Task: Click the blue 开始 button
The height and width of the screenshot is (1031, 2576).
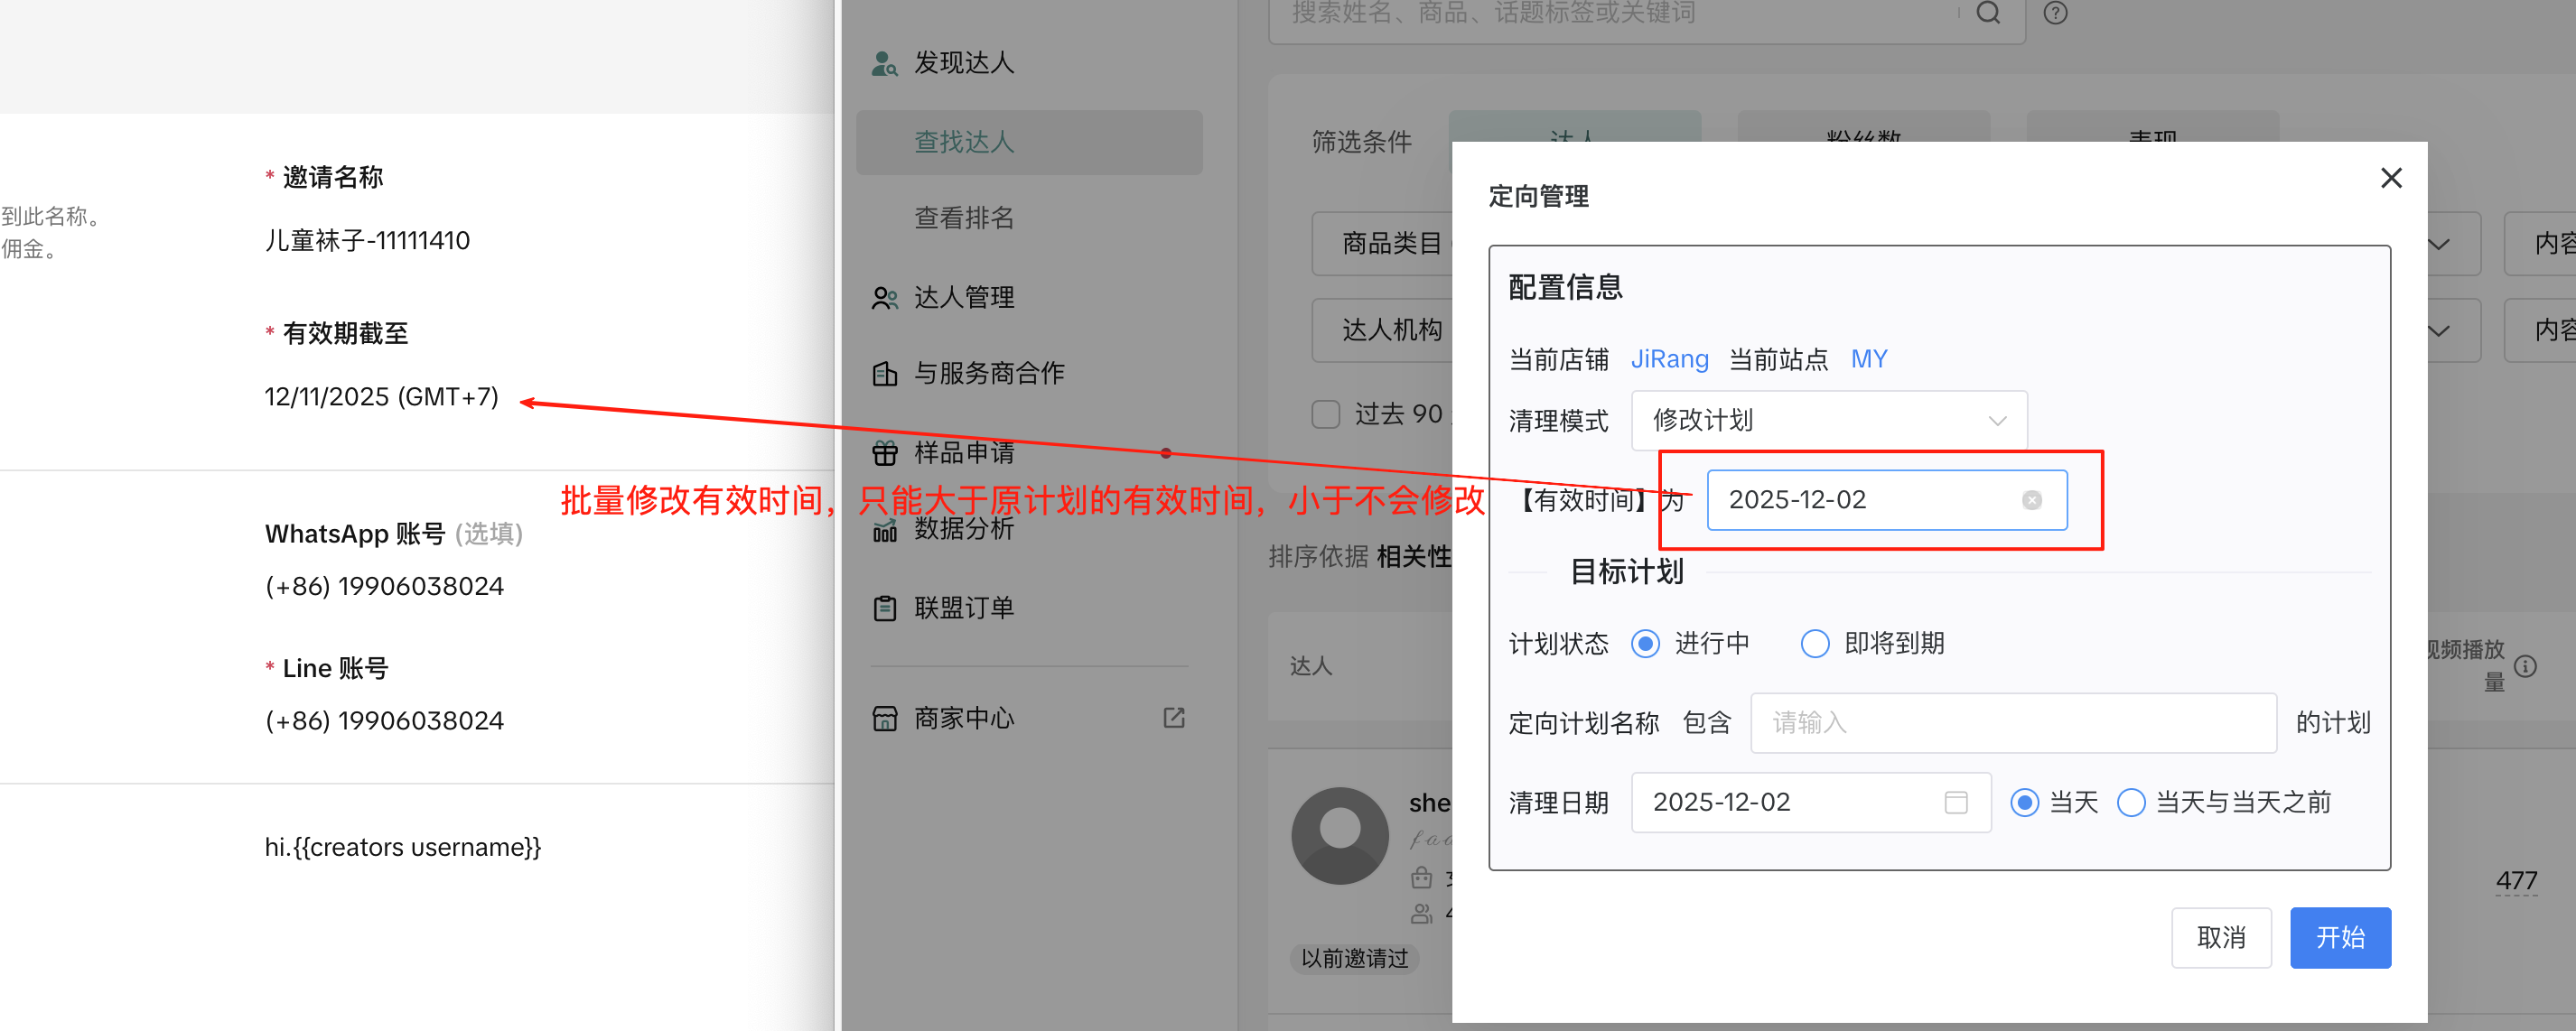Action: pos(2339,937)
